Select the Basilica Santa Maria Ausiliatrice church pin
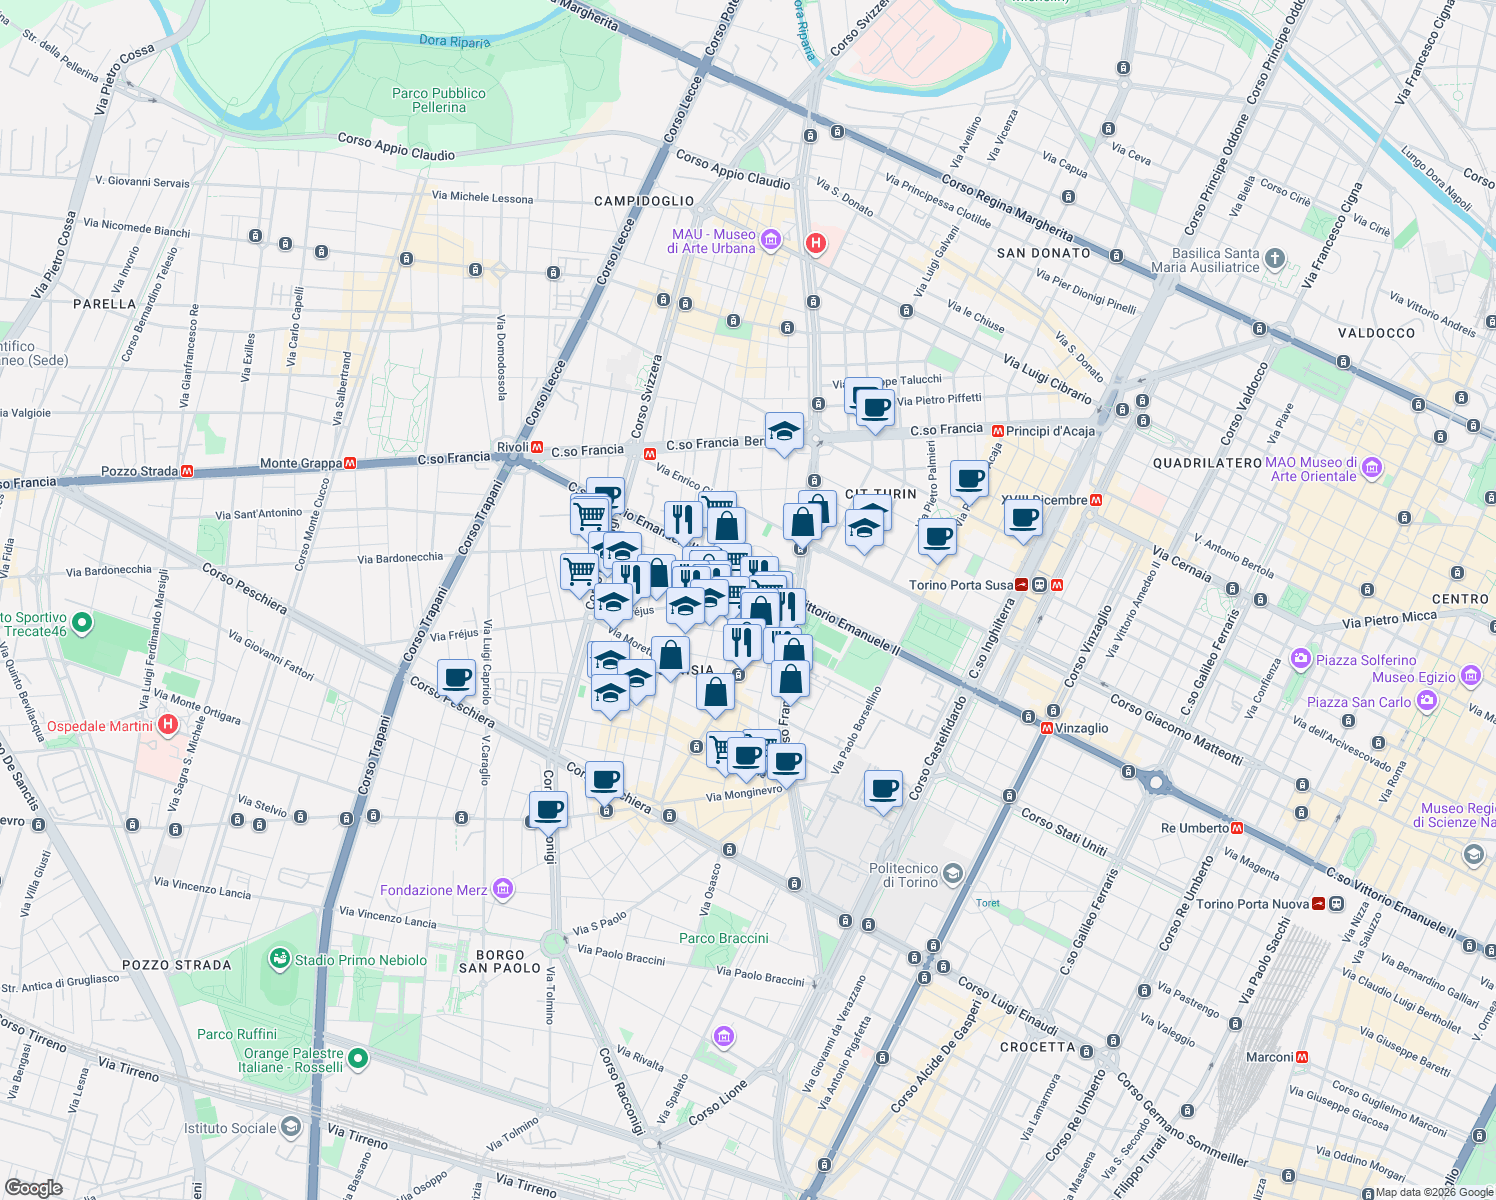 [x=1274, y=258]
